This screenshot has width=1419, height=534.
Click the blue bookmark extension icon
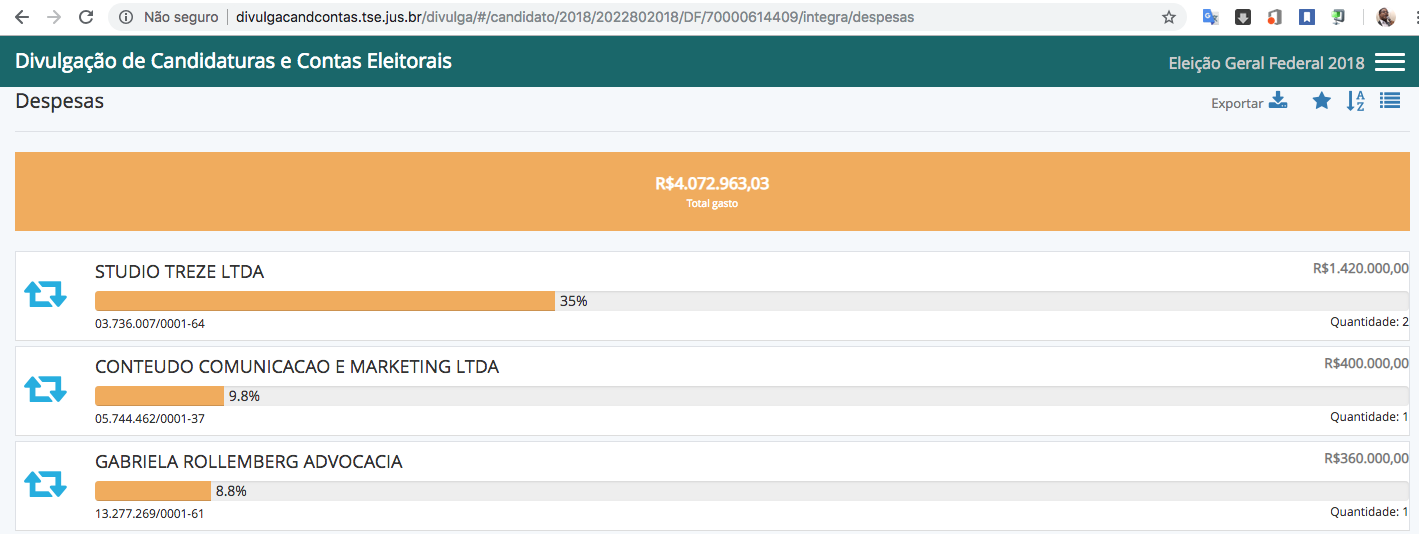1307,17
